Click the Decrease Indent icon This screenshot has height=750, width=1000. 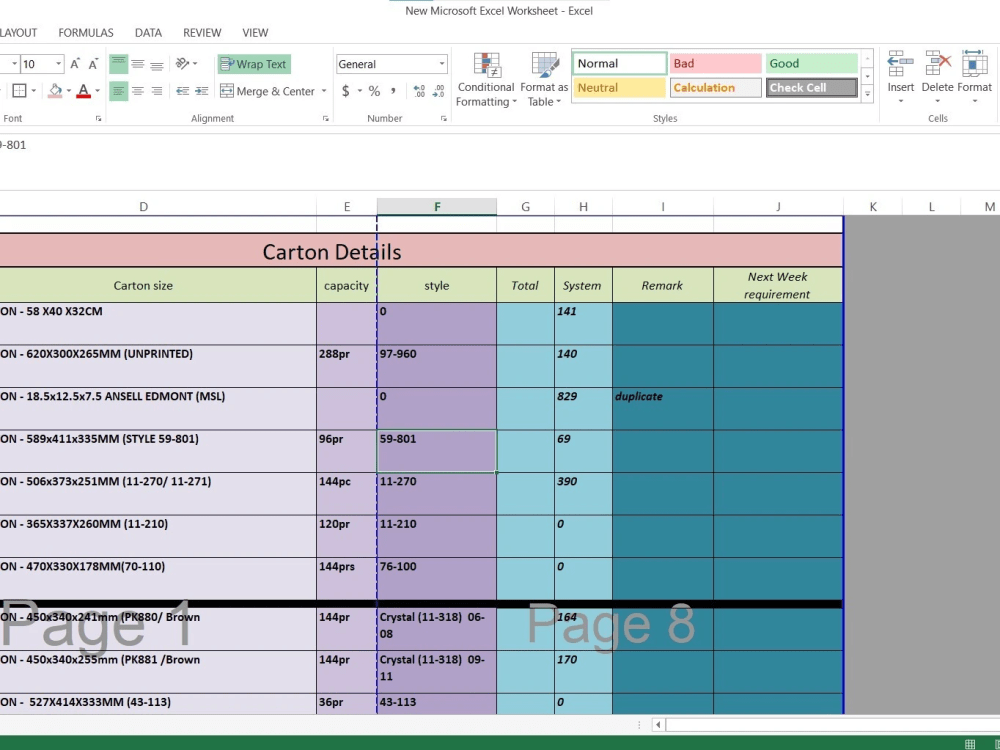pyautogui.click(x=182, y=91)
